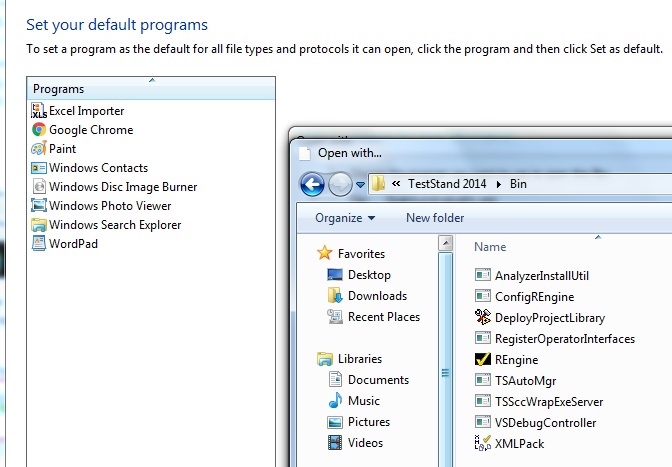Expand the Organize dropdown menu
672x467 pixels.
tap(372, 218)
